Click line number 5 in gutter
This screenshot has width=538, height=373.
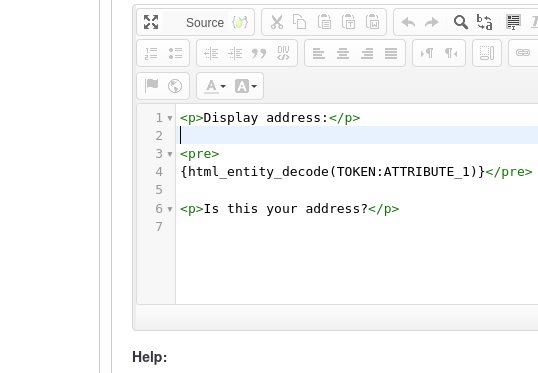tap(159, 190)
